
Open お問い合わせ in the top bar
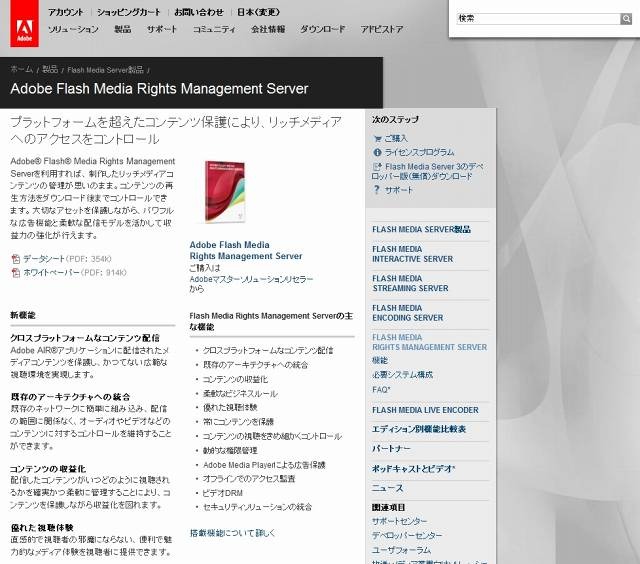[199, 12]
